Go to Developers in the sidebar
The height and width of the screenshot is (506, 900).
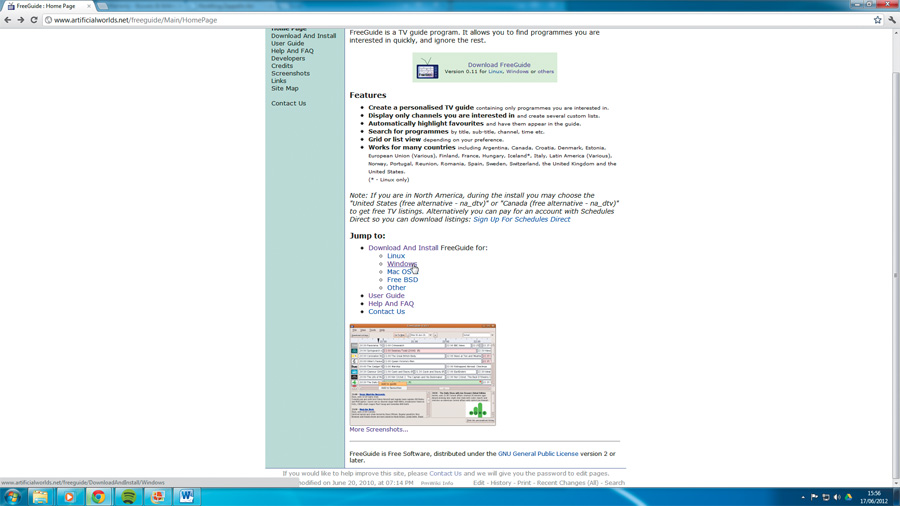coord(288,58)
